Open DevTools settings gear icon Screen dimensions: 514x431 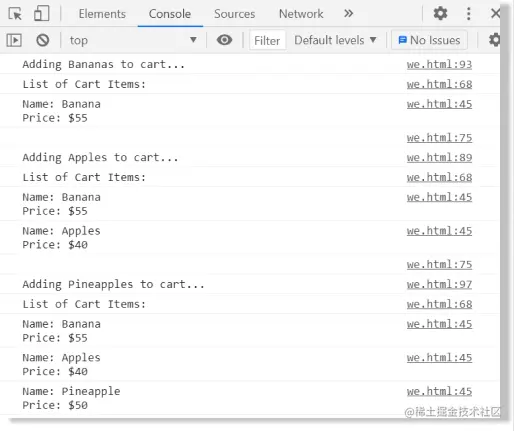440,14
